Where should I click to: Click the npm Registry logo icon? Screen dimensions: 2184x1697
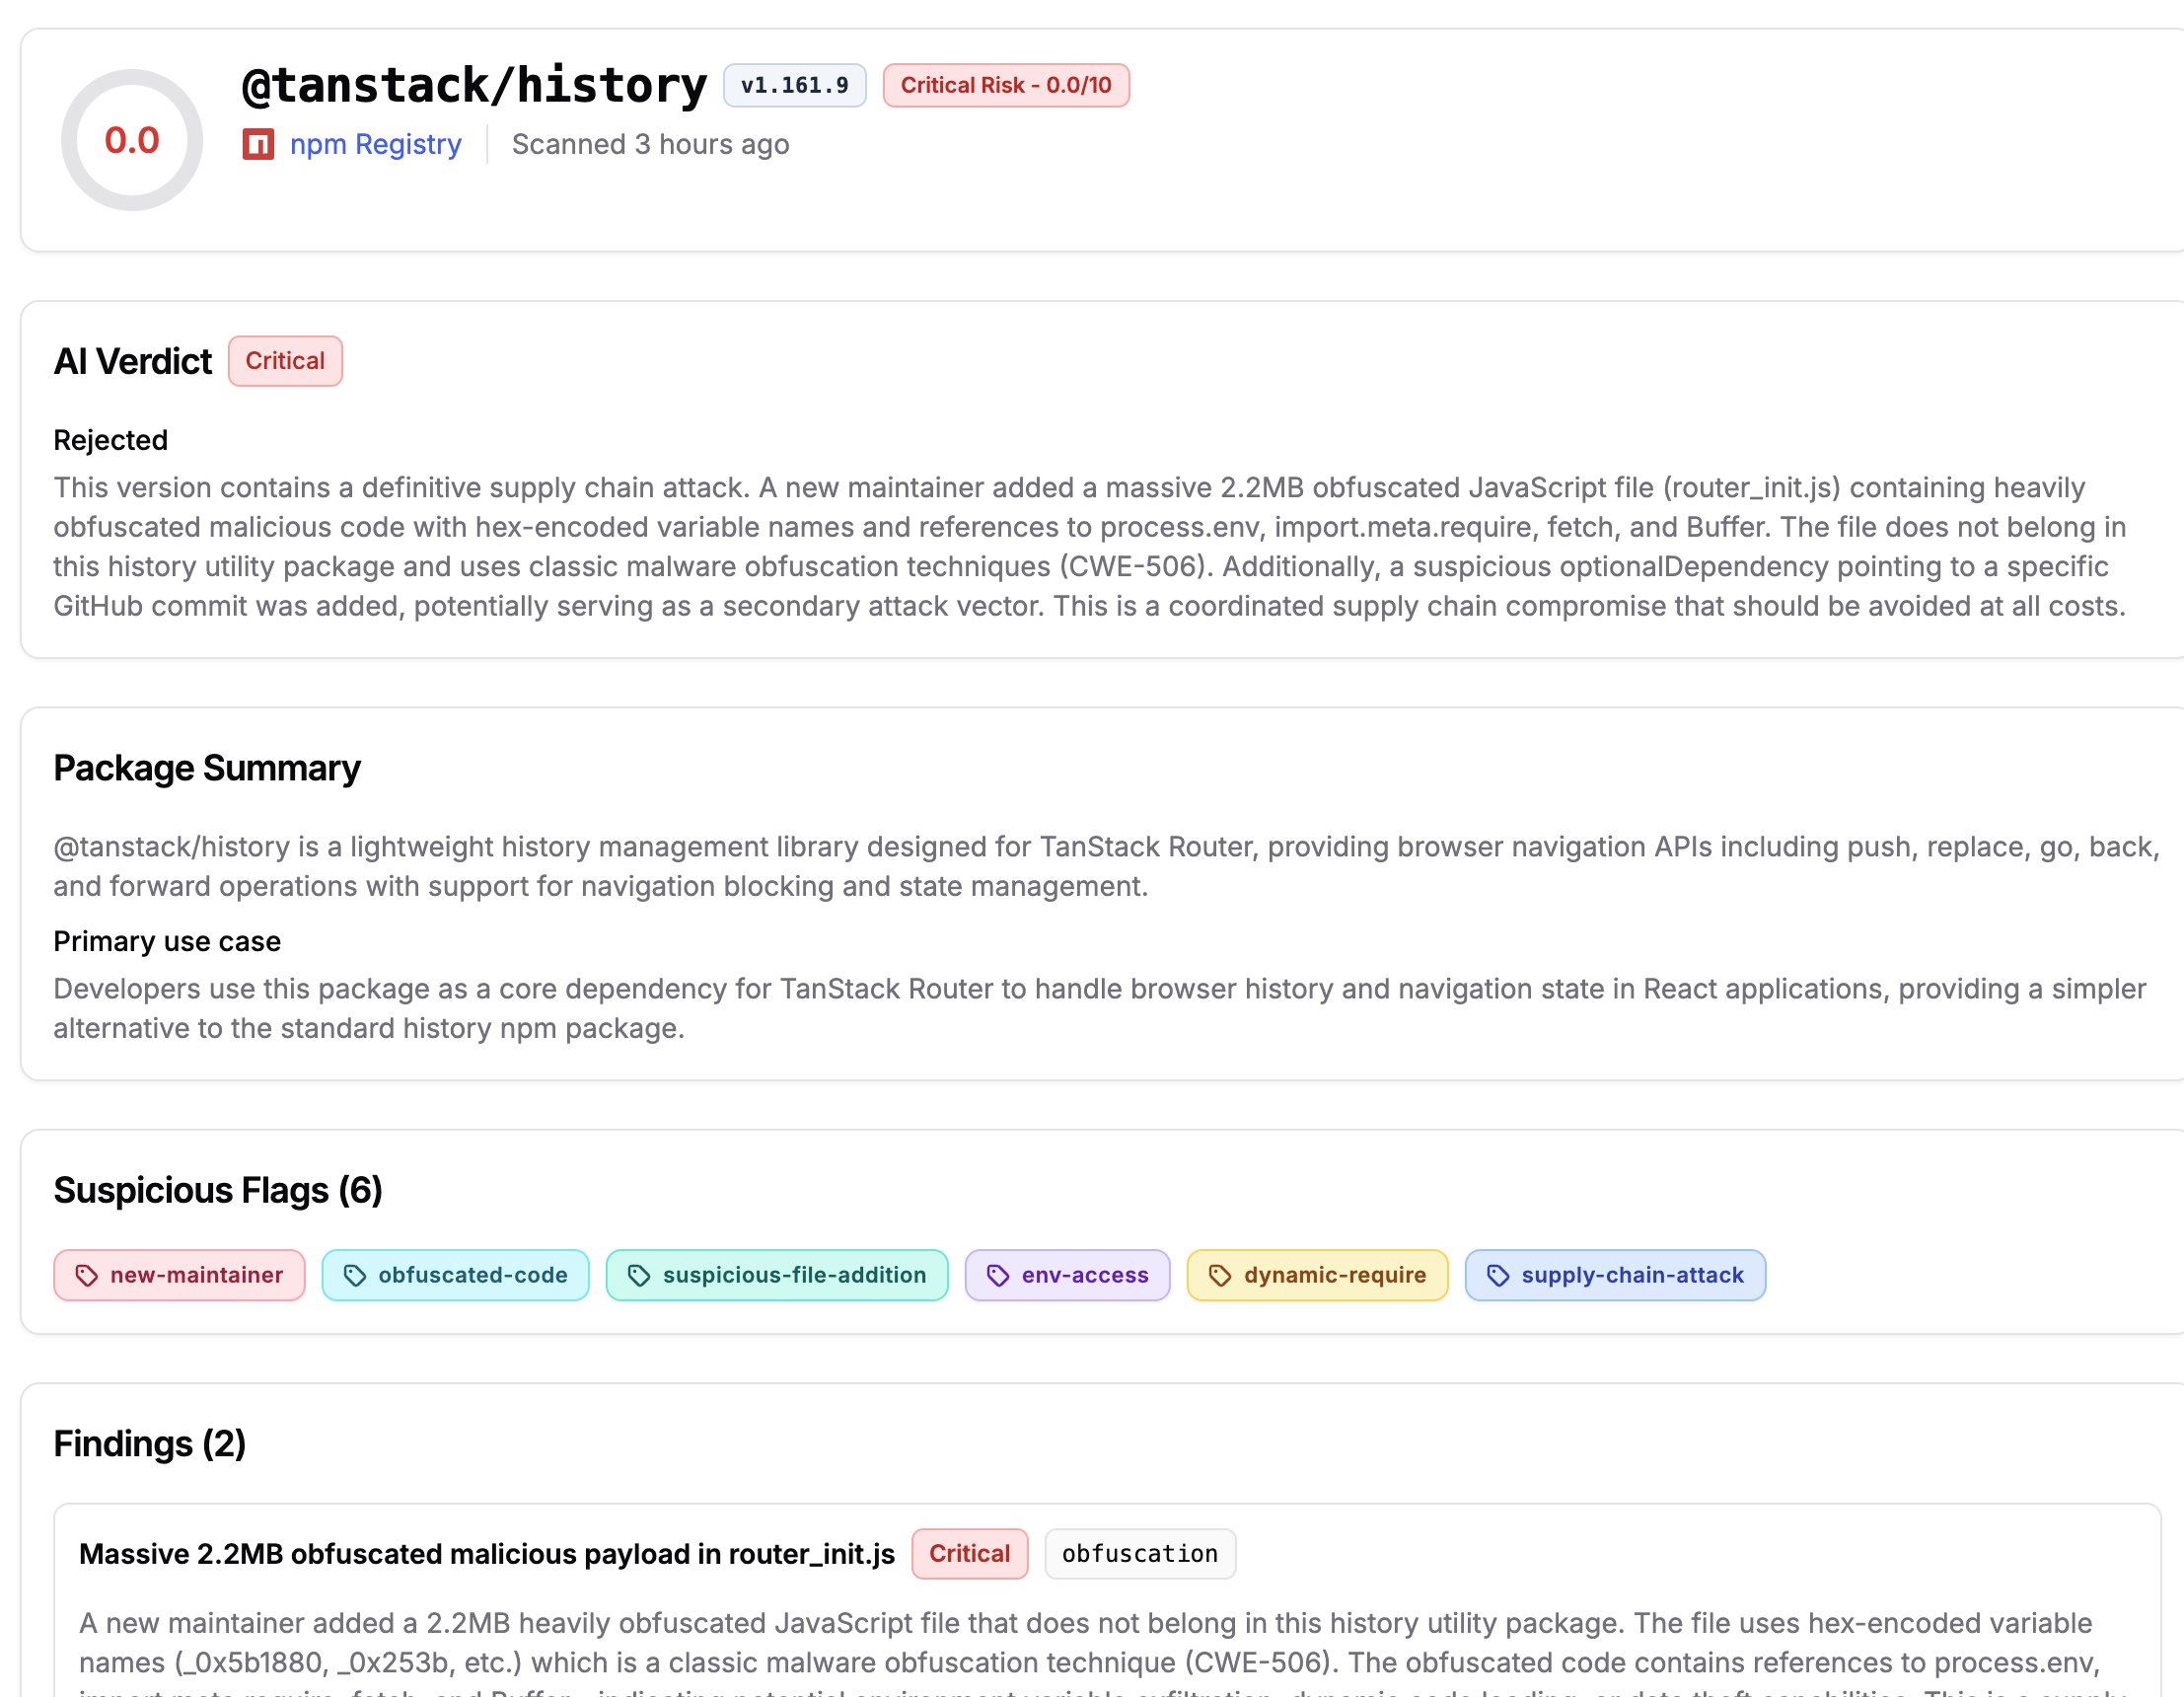[258, 145]
